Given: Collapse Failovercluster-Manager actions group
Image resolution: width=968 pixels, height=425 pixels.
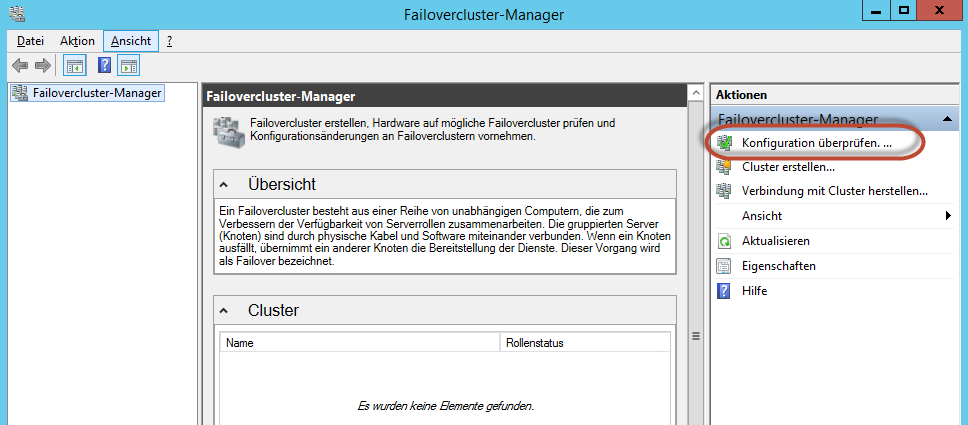Looking at the screenshot, I should 948,119.
